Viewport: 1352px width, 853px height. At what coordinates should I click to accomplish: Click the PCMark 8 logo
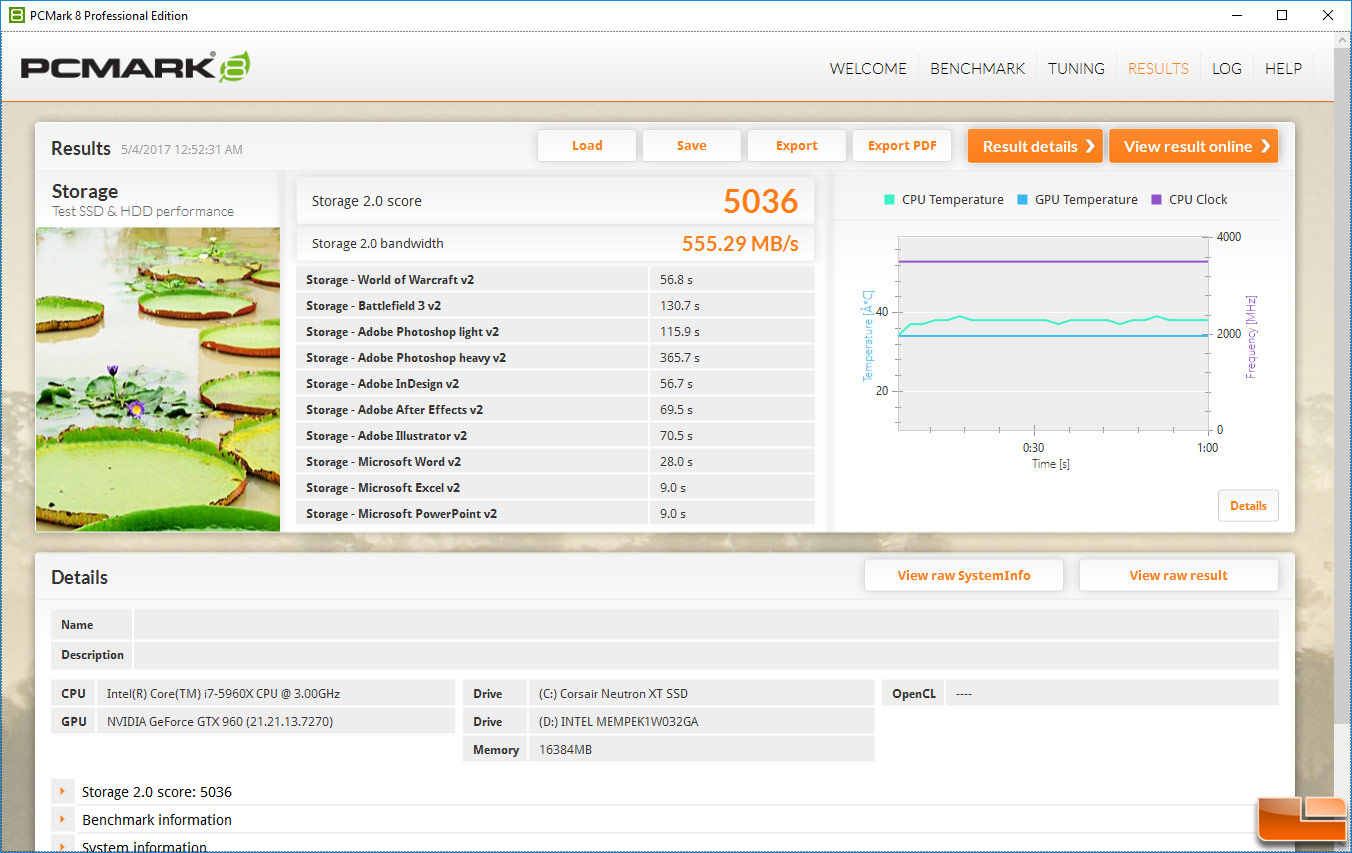pos(135,67)
